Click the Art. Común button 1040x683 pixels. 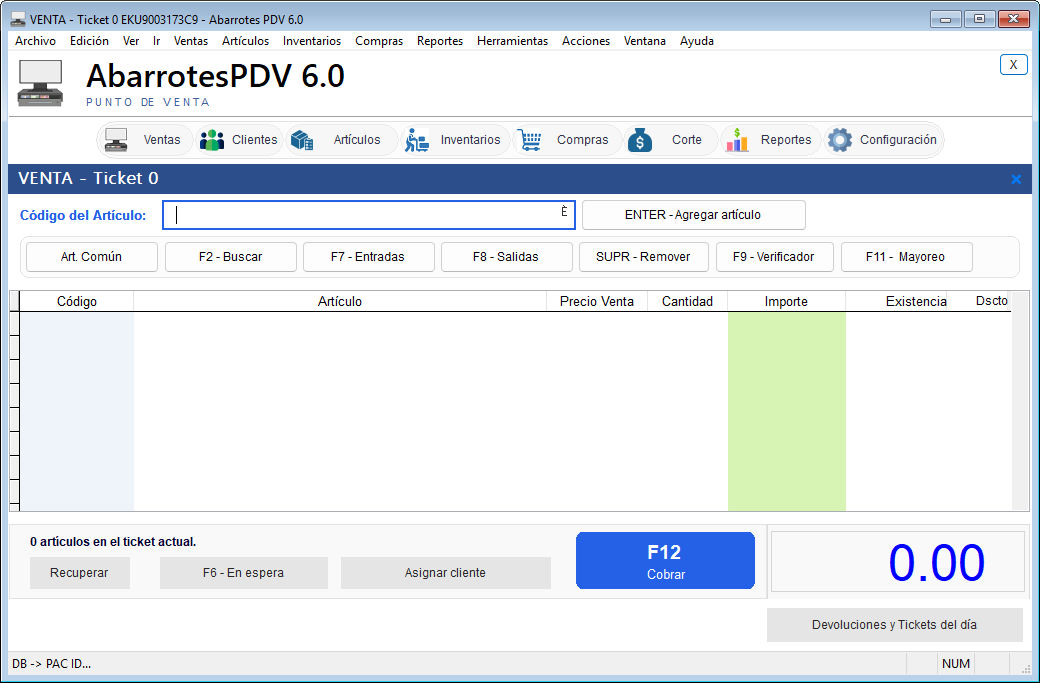(x=92, y=257)
